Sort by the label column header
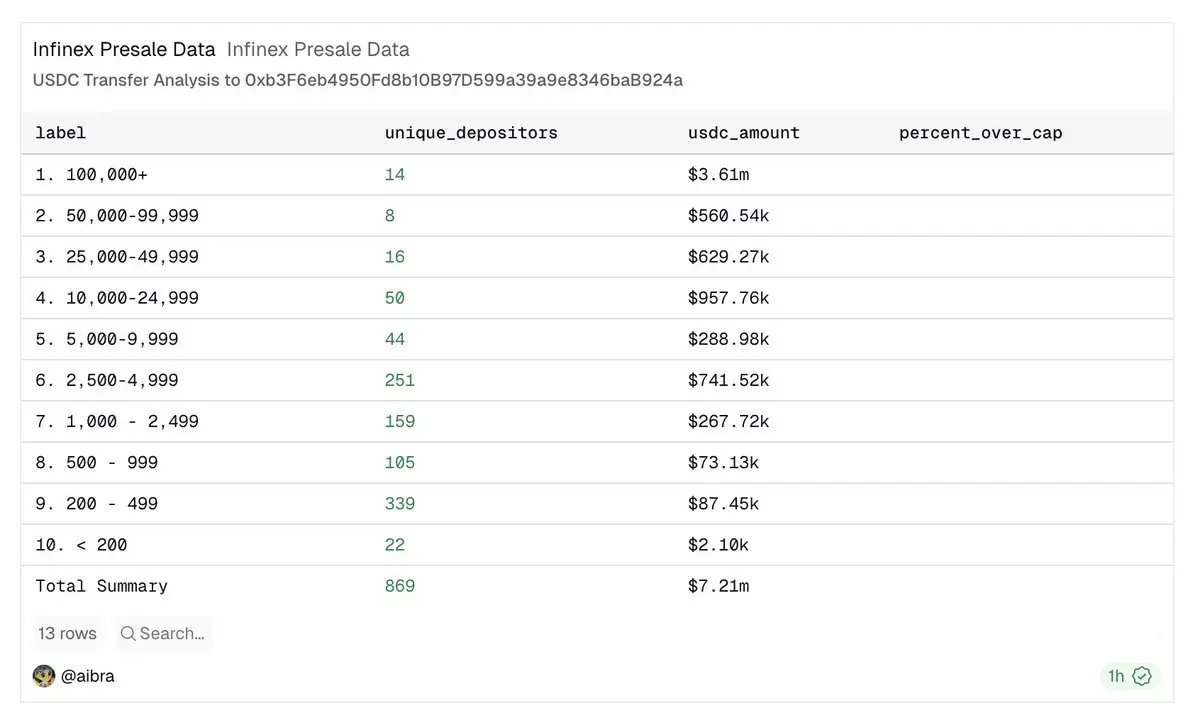 click(61, 133)
